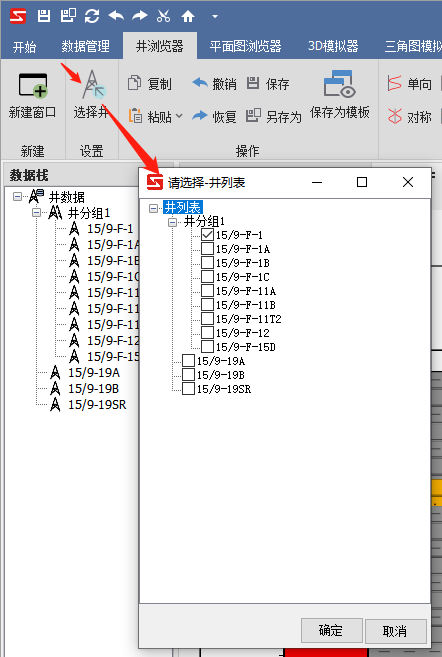The image size is (442, 657).
Task: Uncheck the 15/9-F-1 well checkbox
Action: point(207,235)
